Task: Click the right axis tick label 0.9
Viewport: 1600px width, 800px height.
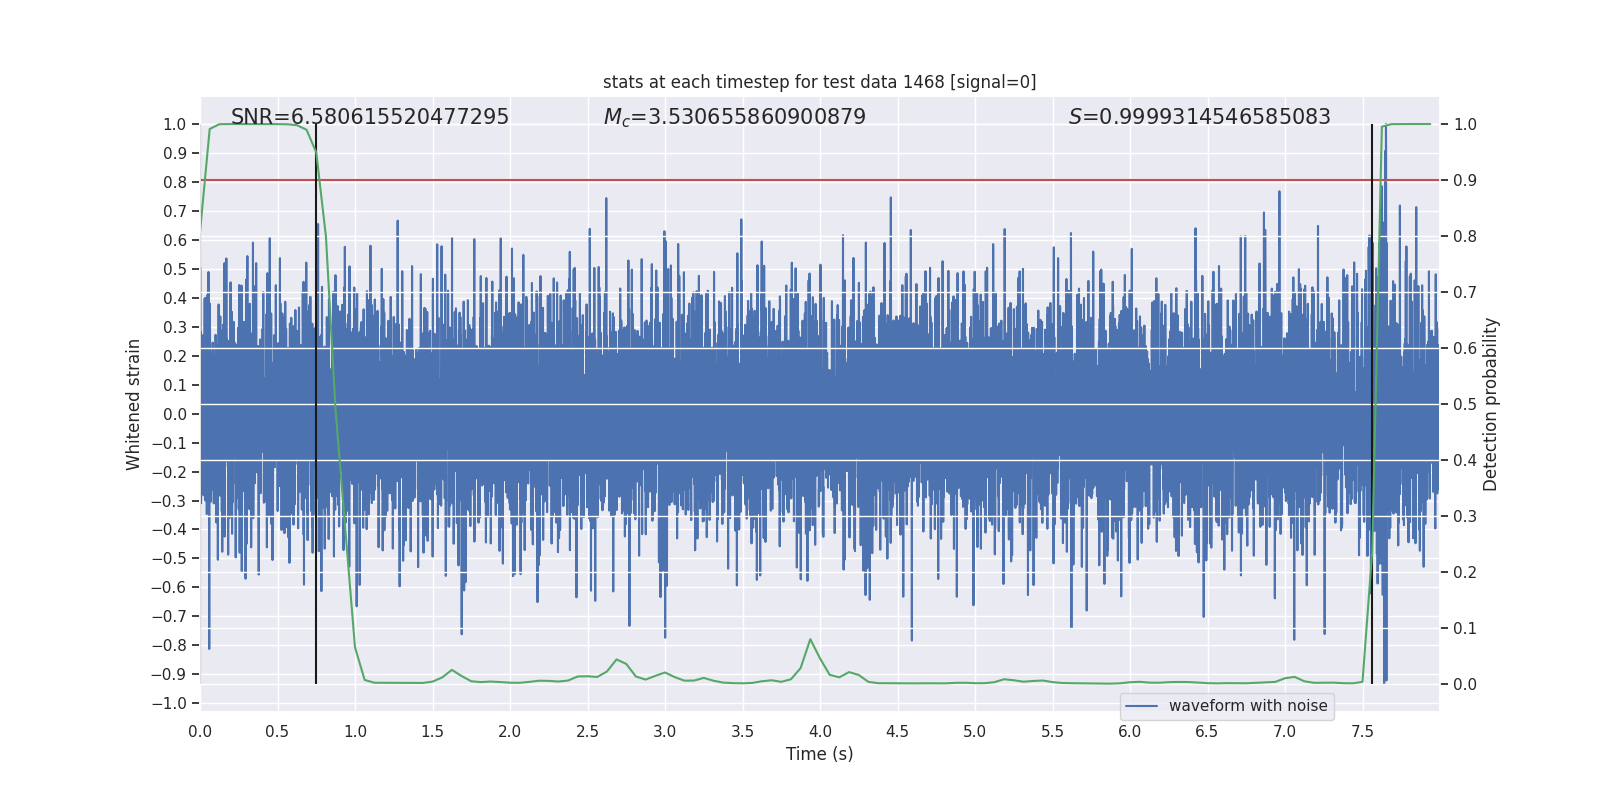Action: [x=1465, y=181]
